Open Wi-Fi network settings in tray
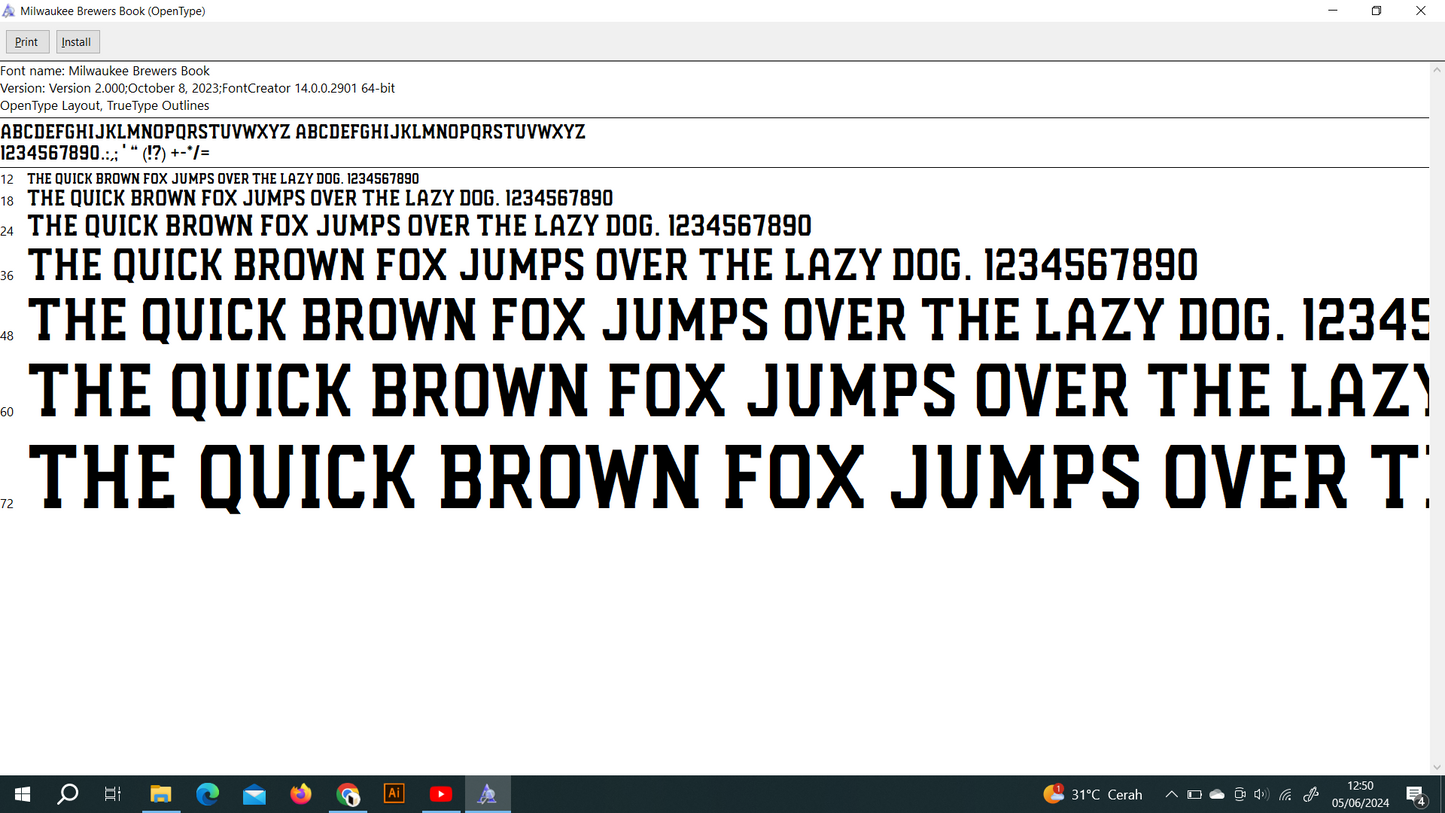 point(1286,795)
